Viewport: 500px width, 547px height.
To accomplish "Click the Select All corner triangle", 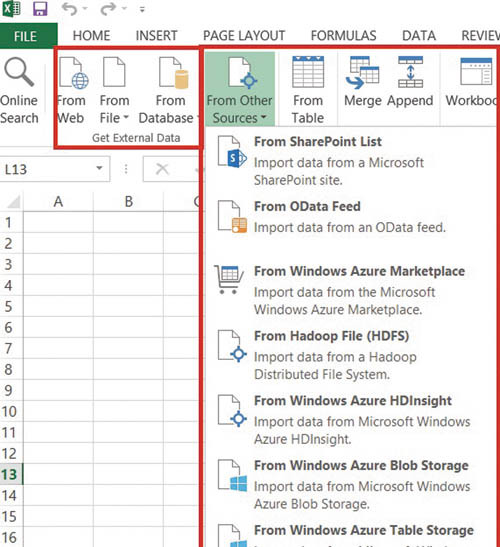I will pos(14,202).
